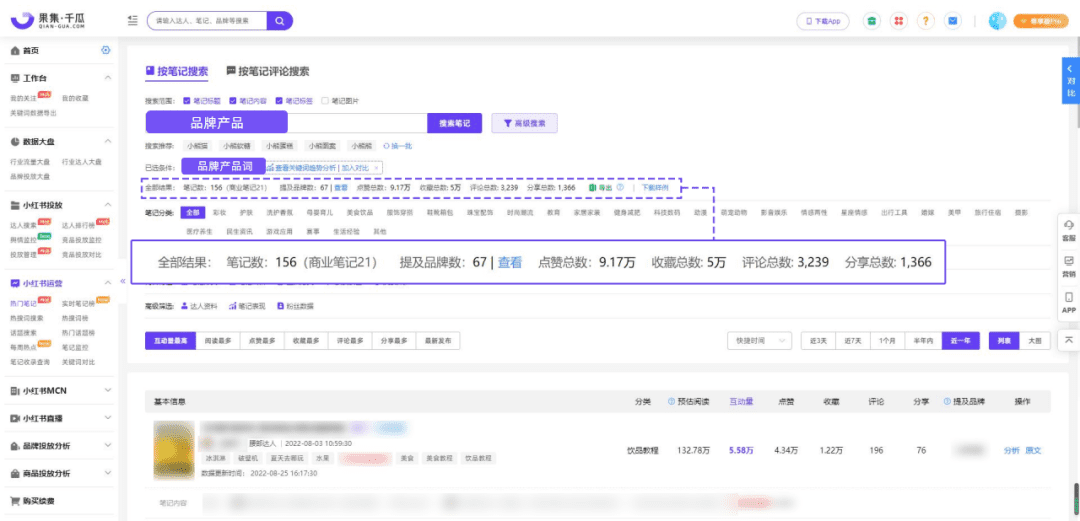Click the 下载App button

823,21
